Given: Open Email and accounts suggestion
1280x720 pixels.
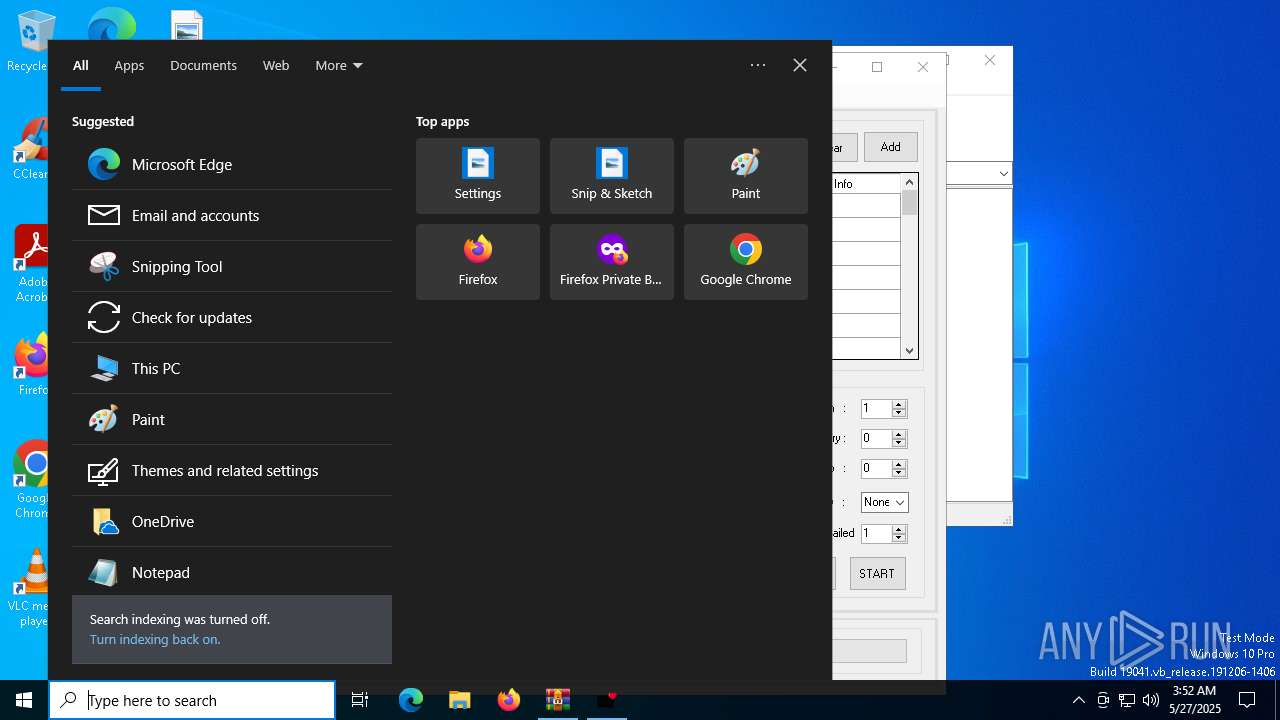Looking at the screenshot, I should coord(232,215).
